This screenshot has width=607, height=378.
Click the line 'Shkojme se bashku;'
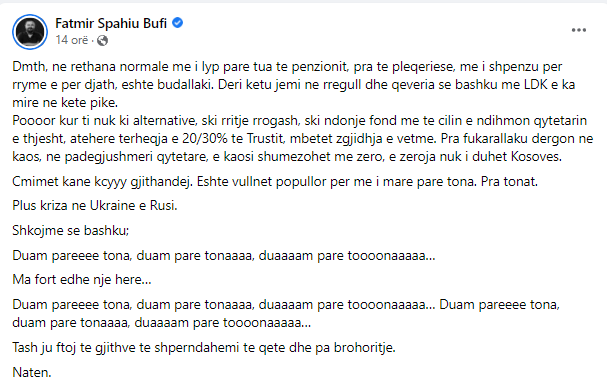click(x=71, y=230)
